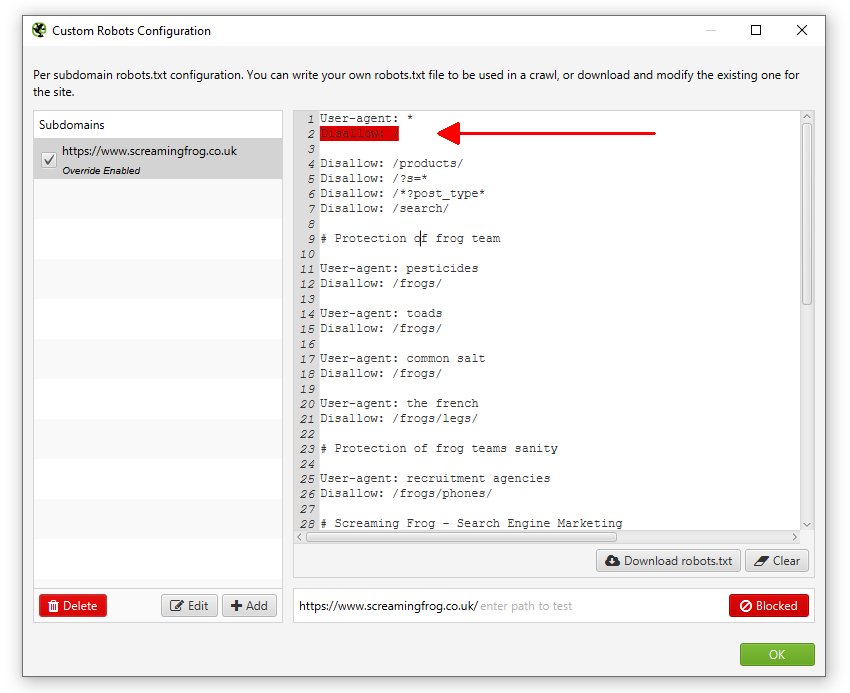Viewport: 850px width, 693px height.
Task: Click line 'Disallow: /*?post_type*'
Action: click(x=402, y=194)
